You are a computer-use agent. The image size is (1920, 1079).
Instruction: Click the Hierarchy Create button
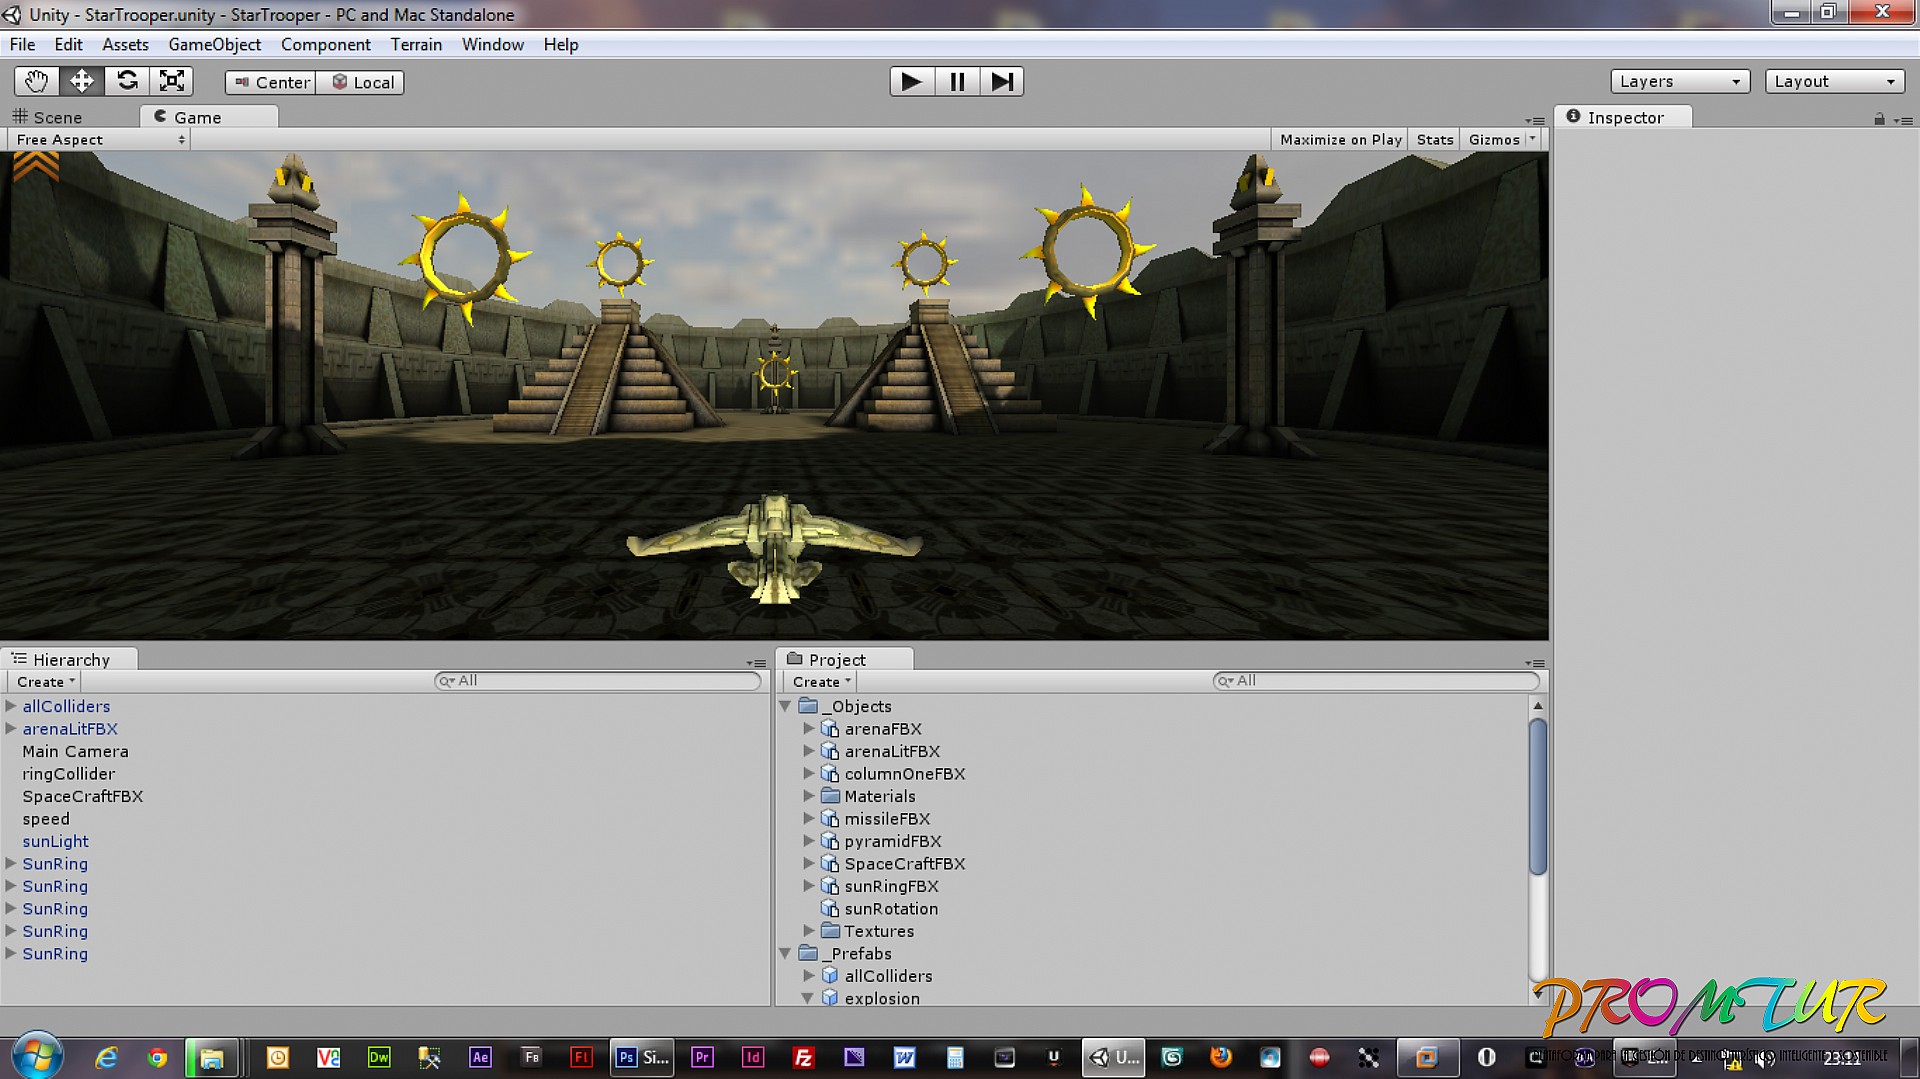click(45, 682)
